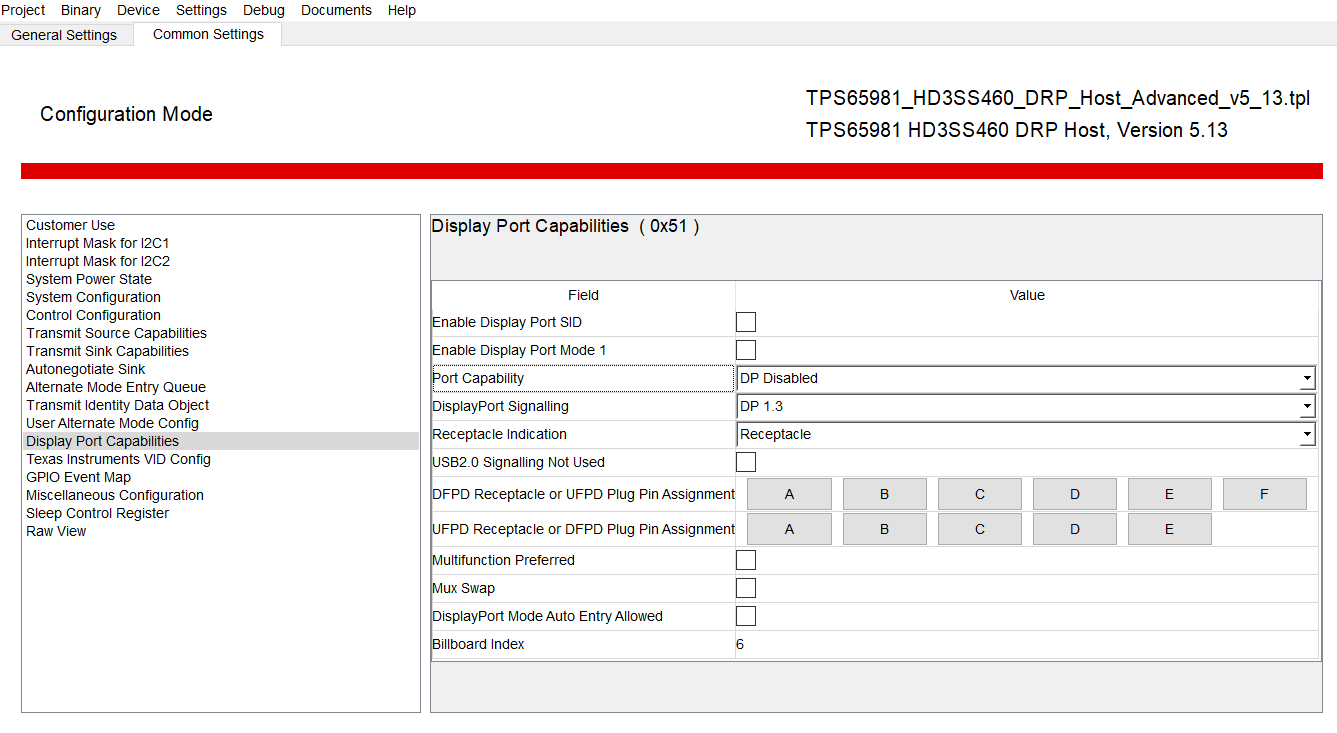Select pin F in DFPD Receptacle row
The image size is (1337, 733).
(1264, 494)
